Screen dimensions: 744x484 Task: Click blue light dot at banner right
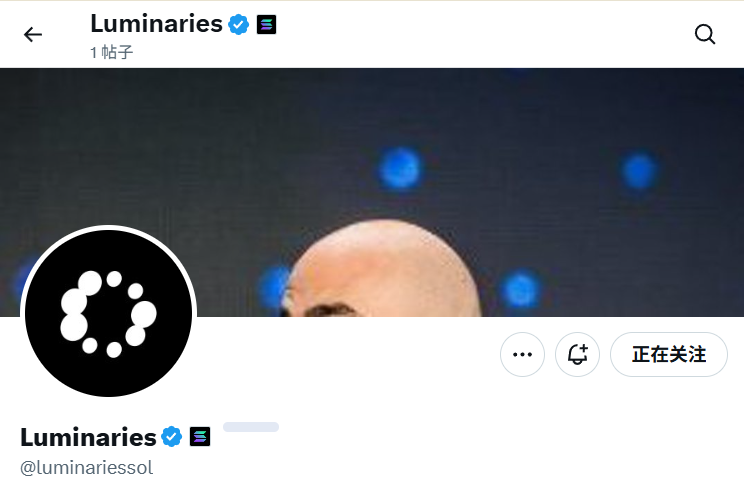(x=639, y=170)
